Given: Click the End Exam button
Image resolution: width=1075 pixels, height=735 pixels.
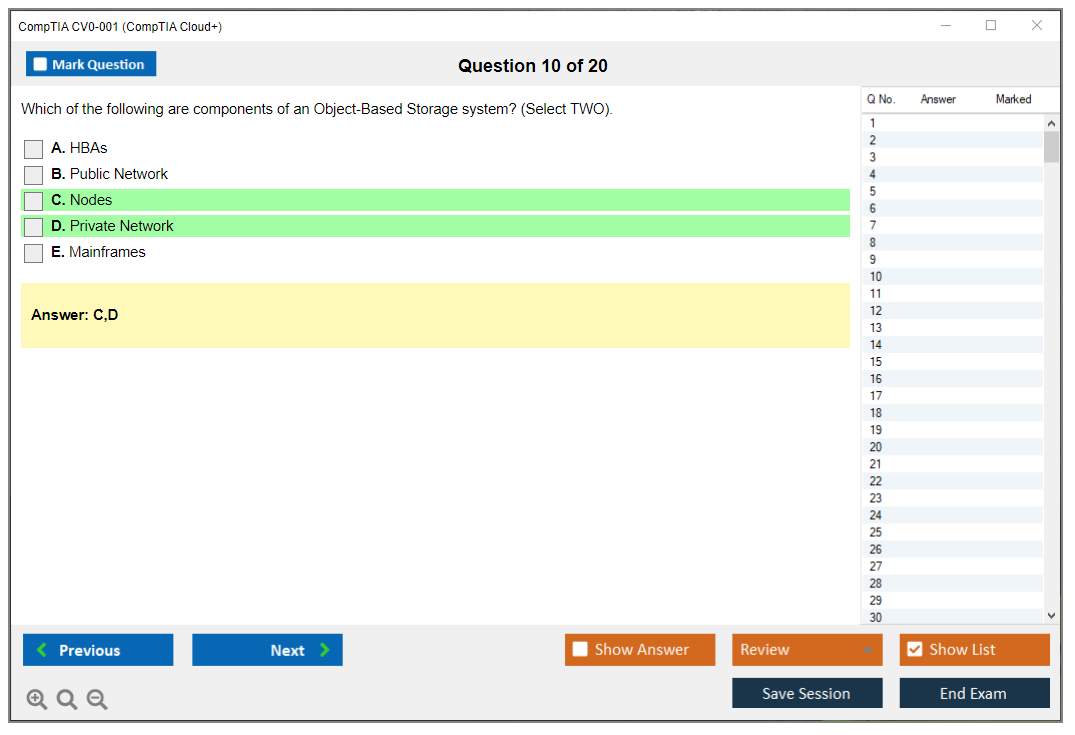Looking at the screenshot, I should [973, 693].
